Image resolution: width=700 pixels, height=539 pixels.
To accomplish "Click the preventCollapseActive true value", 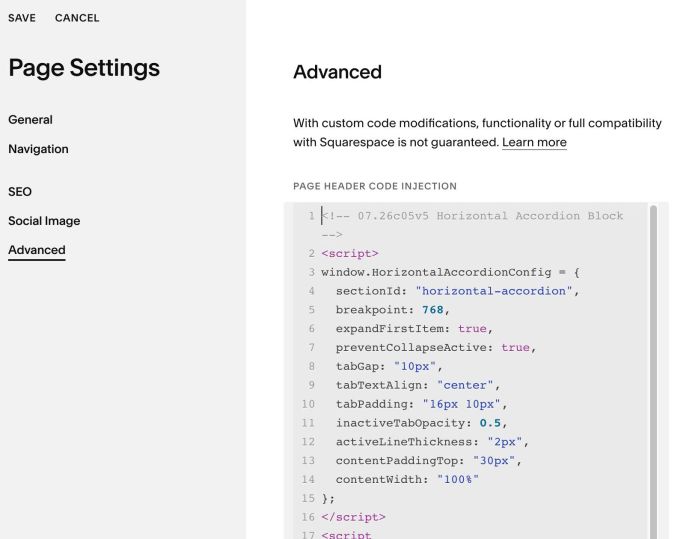I will pos(515,347).
